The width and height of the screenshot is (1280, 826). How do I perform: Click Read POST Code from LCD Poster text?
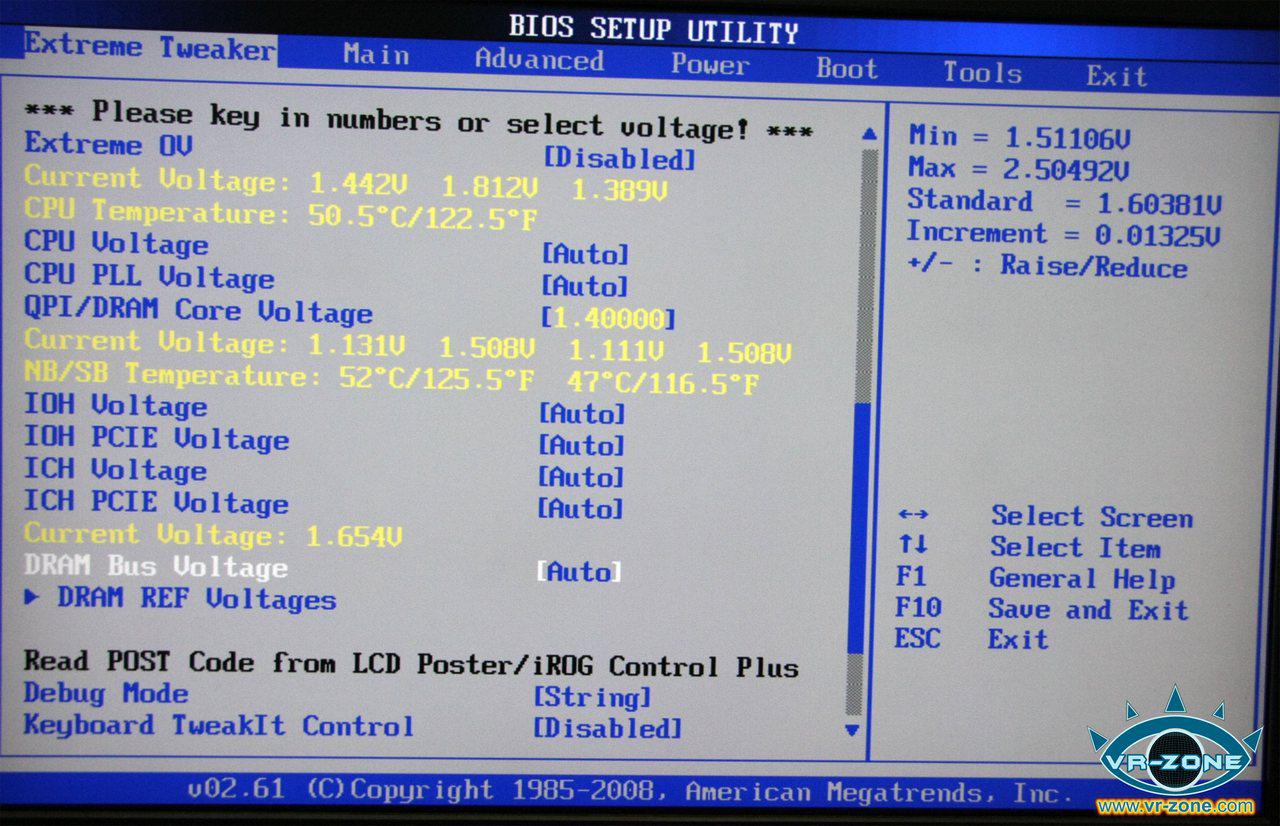411,664
